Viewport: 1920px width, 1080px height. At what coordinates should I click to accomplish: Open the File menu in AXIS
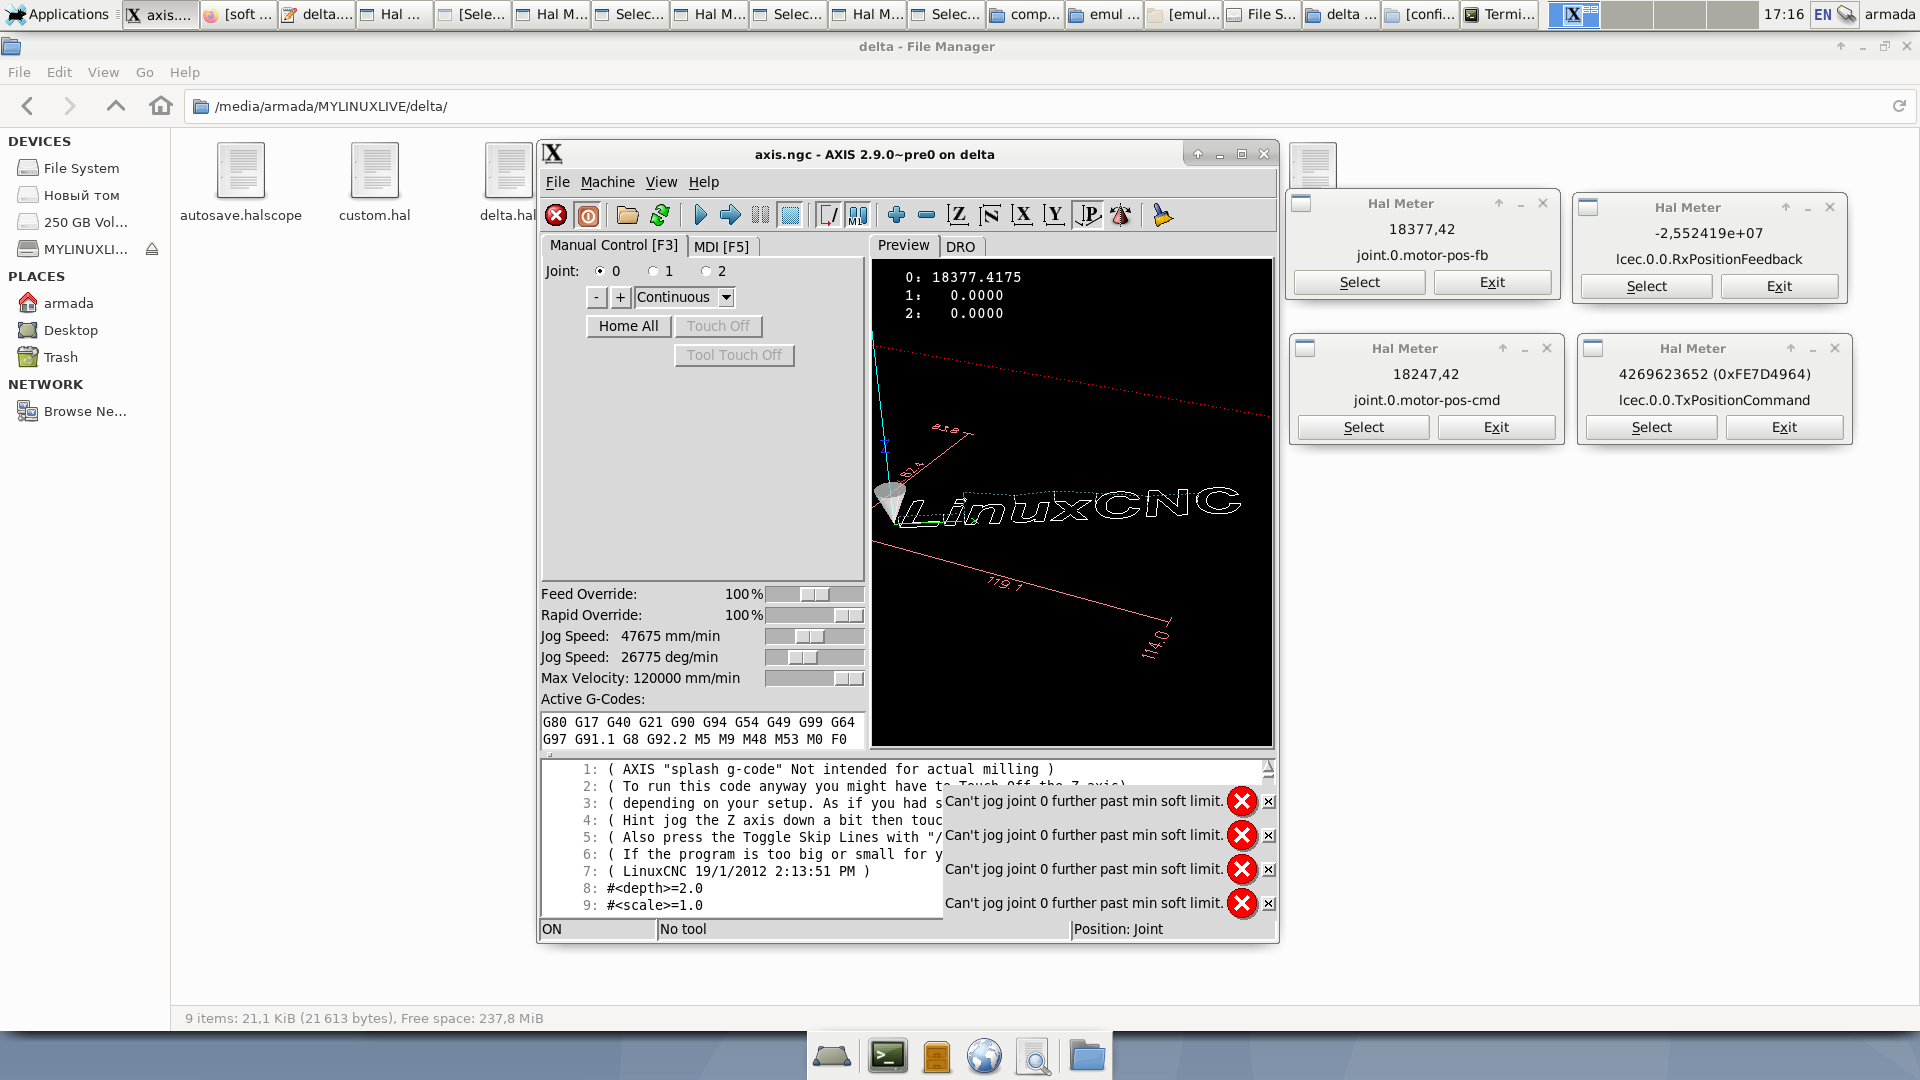(557, 182)
